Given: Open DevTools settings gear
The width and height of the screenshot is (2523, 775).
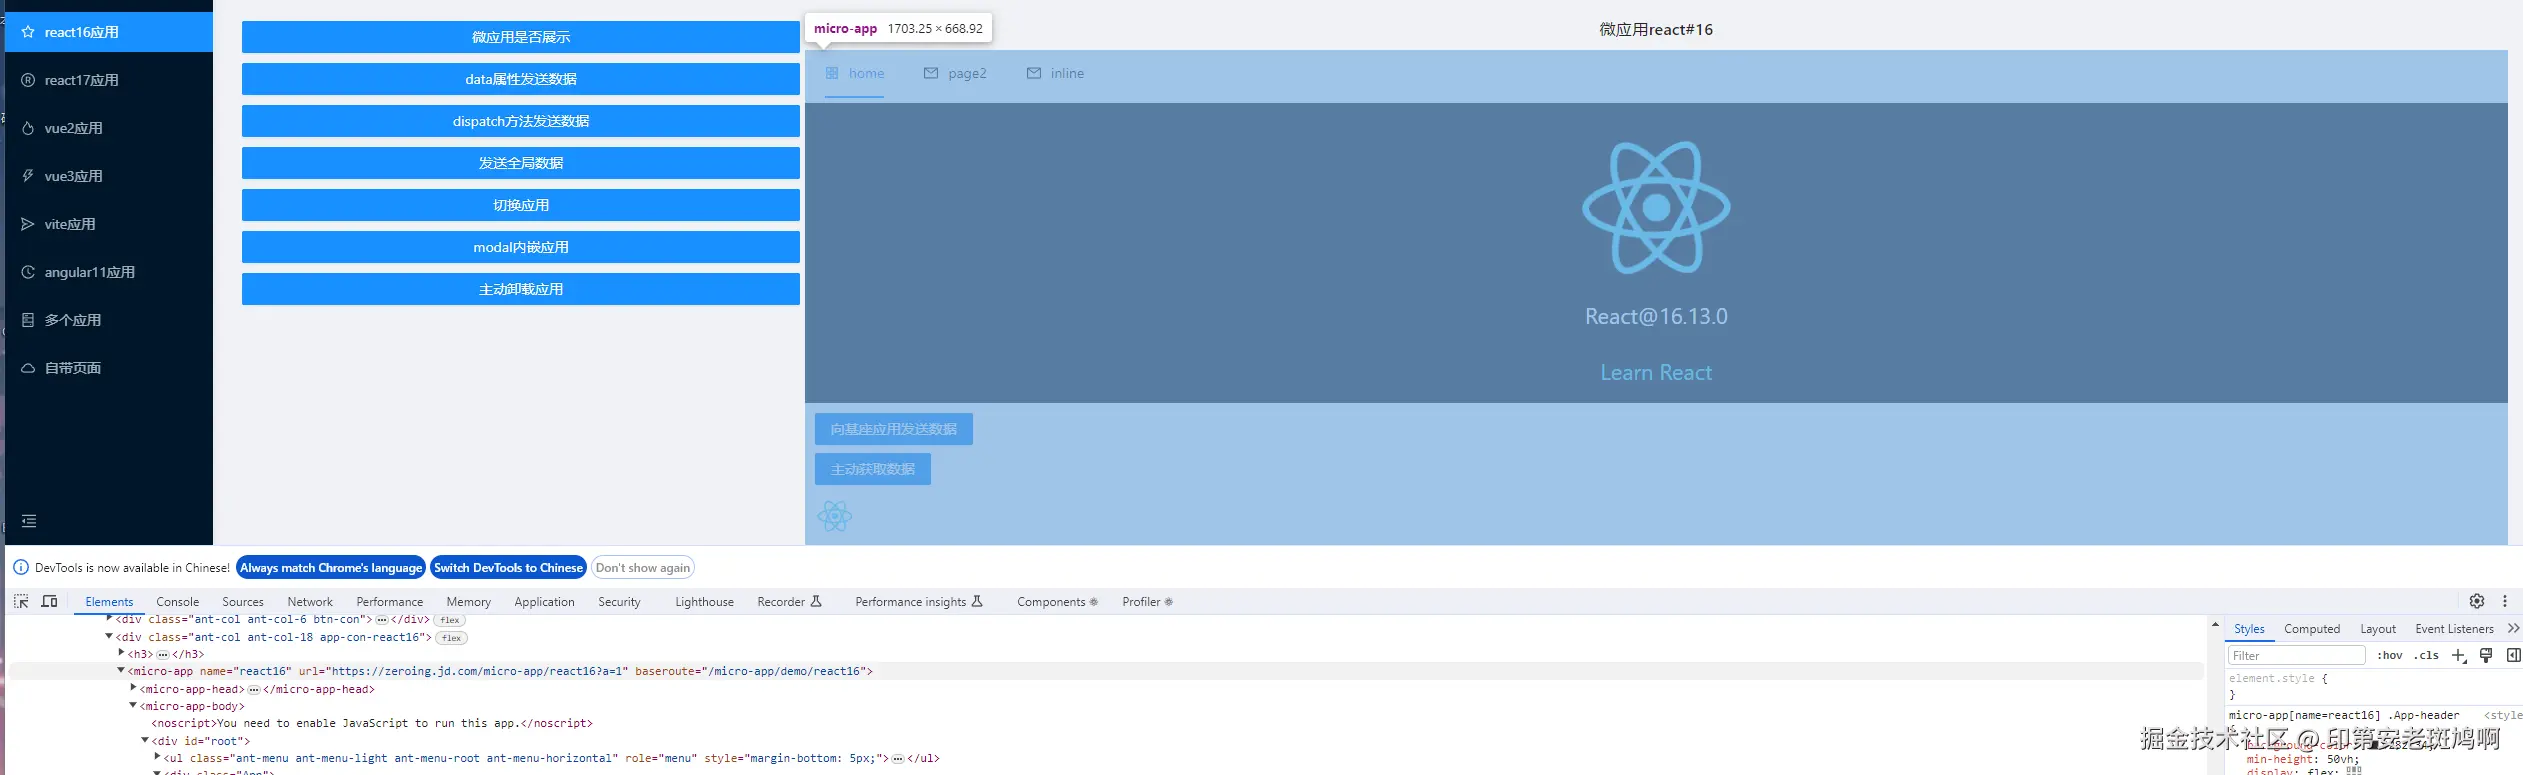Looking at the screenshot, I should pyautogui.click(x=2477, y=601).
